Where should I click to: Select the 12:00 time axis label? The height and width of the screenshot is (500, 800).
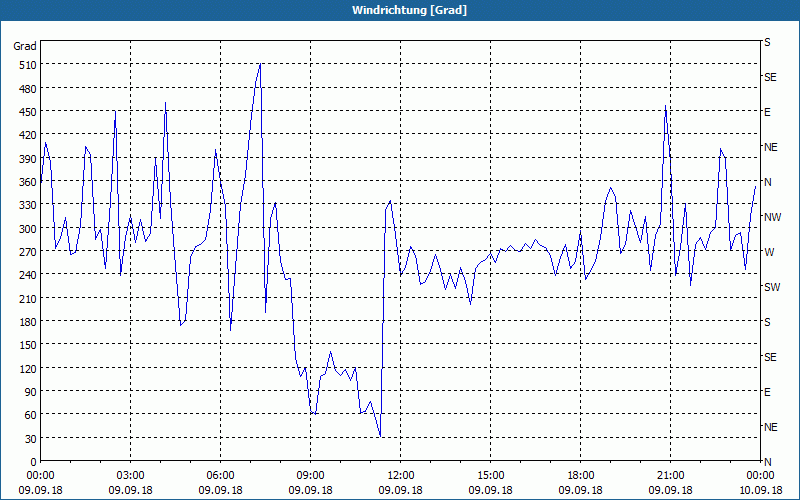click(401, 476)
